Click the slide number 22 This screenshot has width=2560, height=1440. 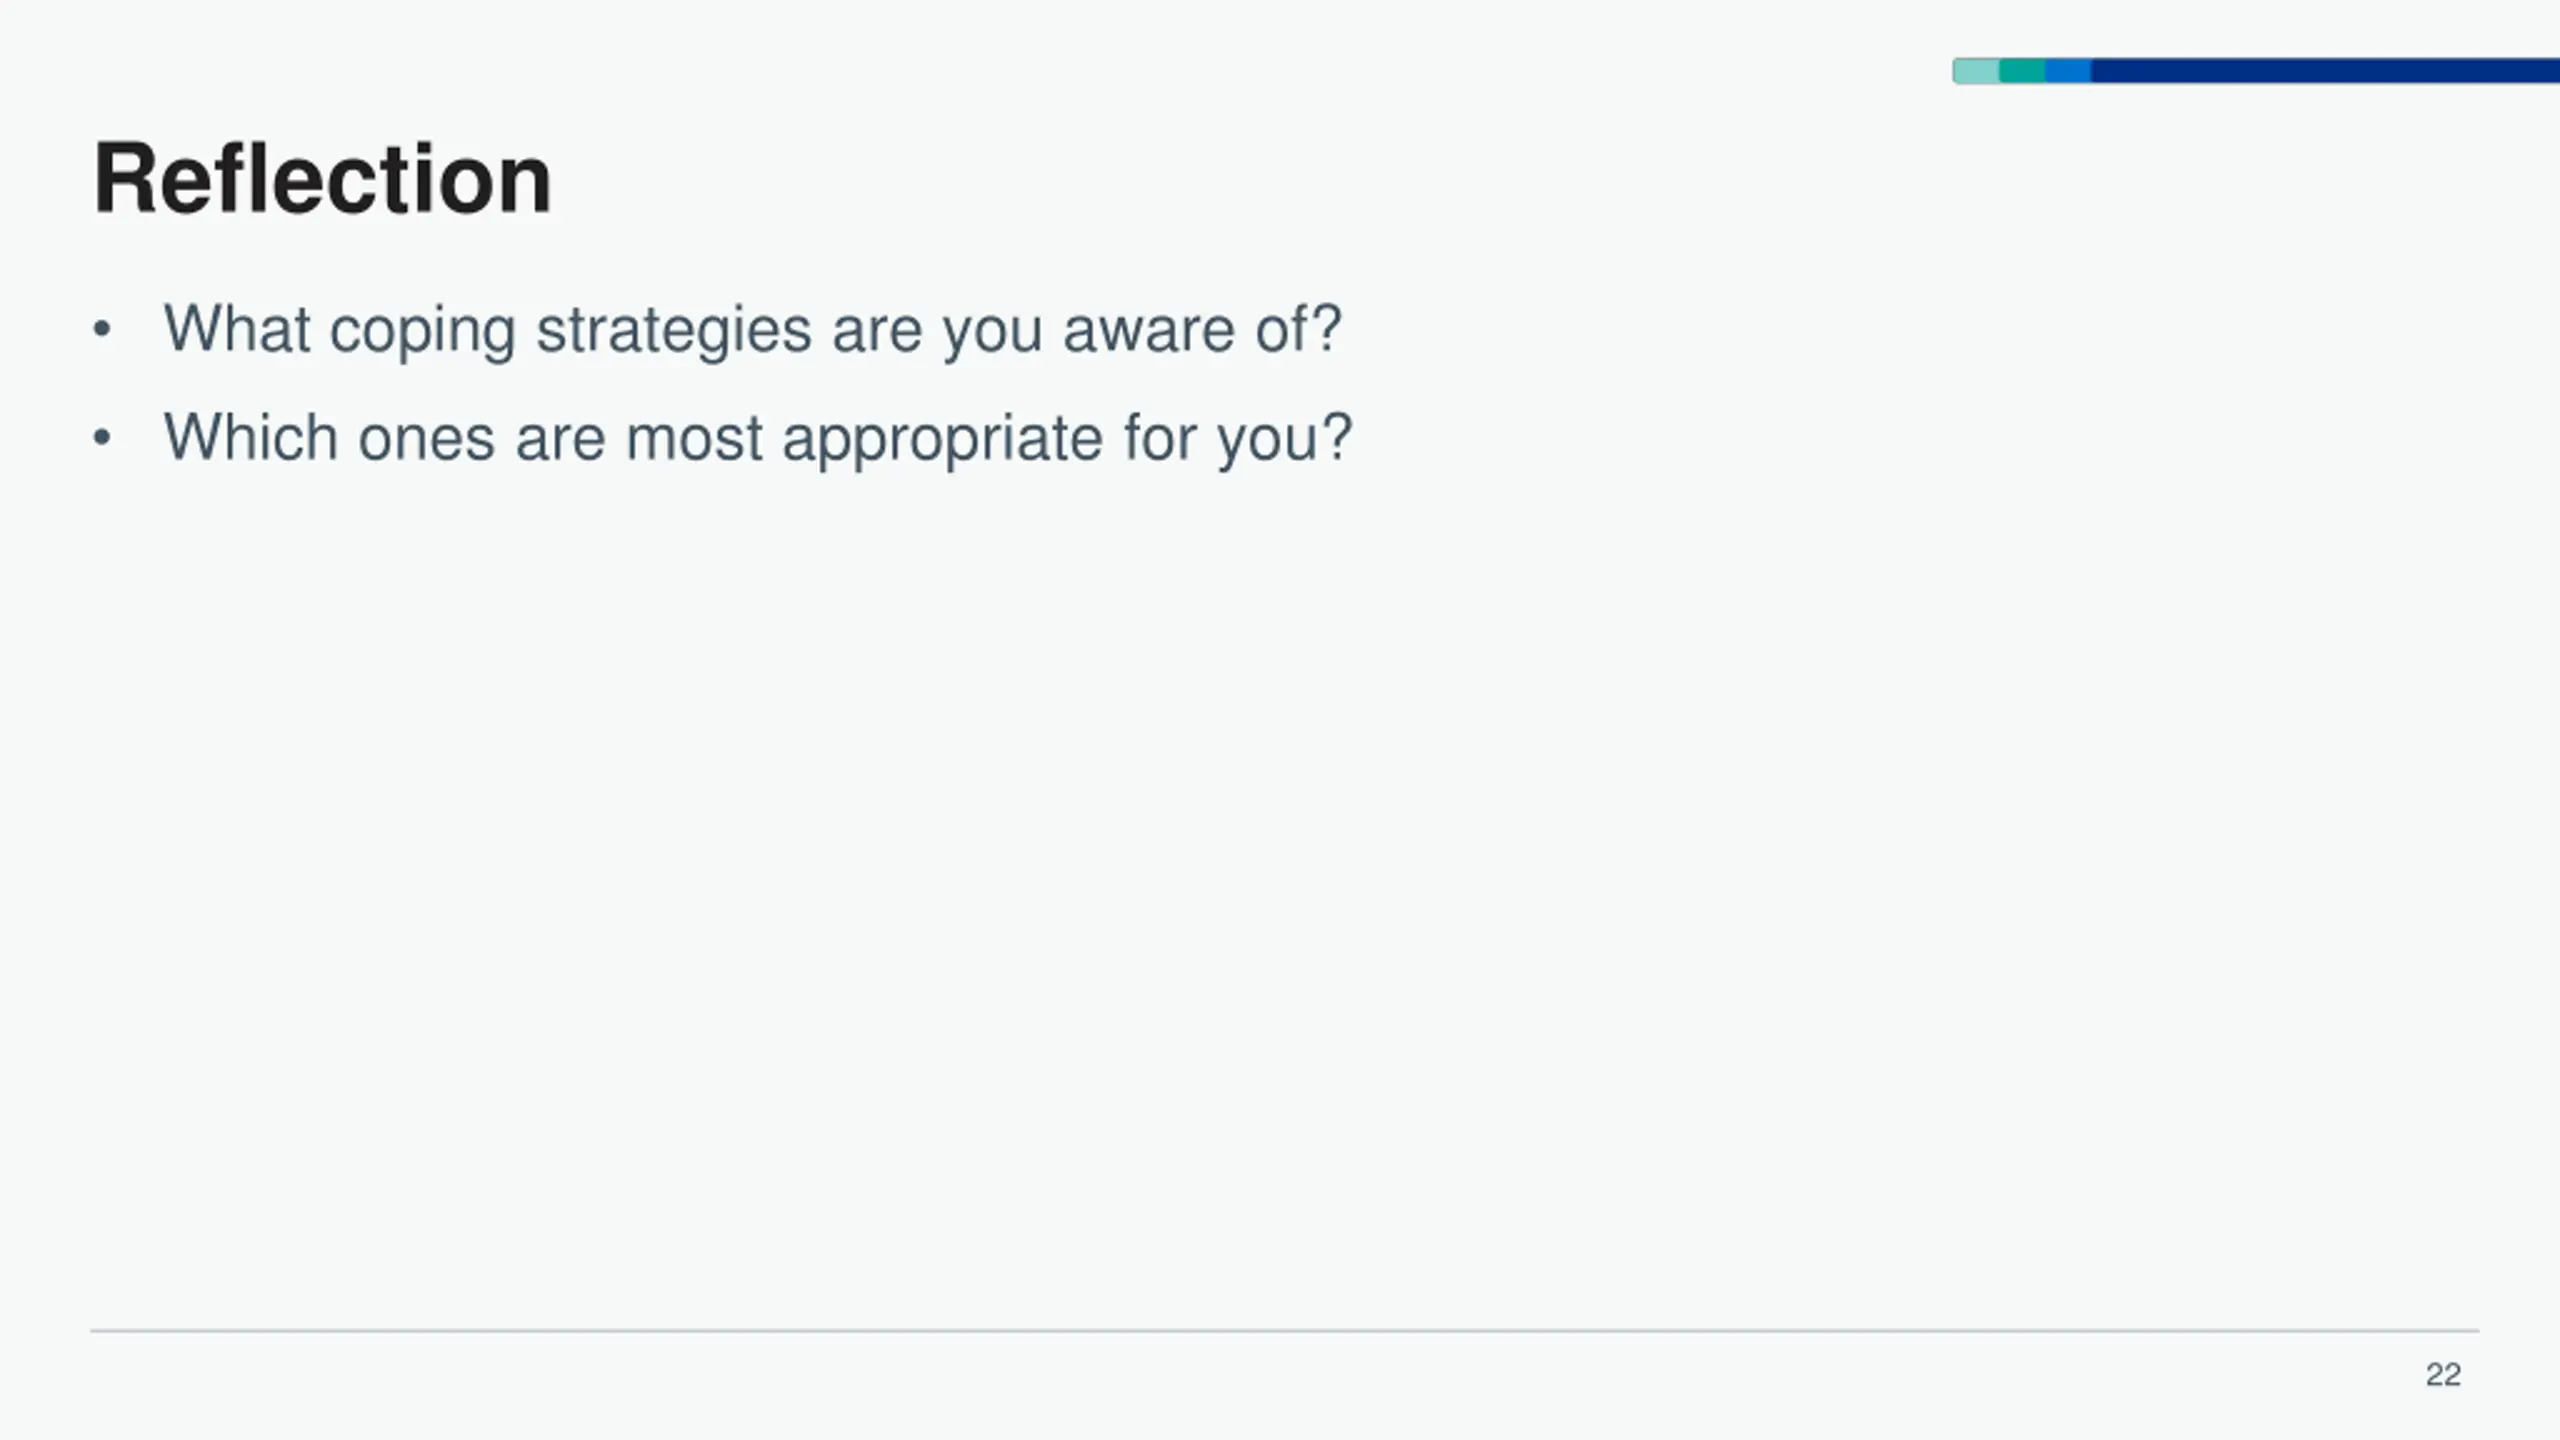click(x=2443, y=1375)
